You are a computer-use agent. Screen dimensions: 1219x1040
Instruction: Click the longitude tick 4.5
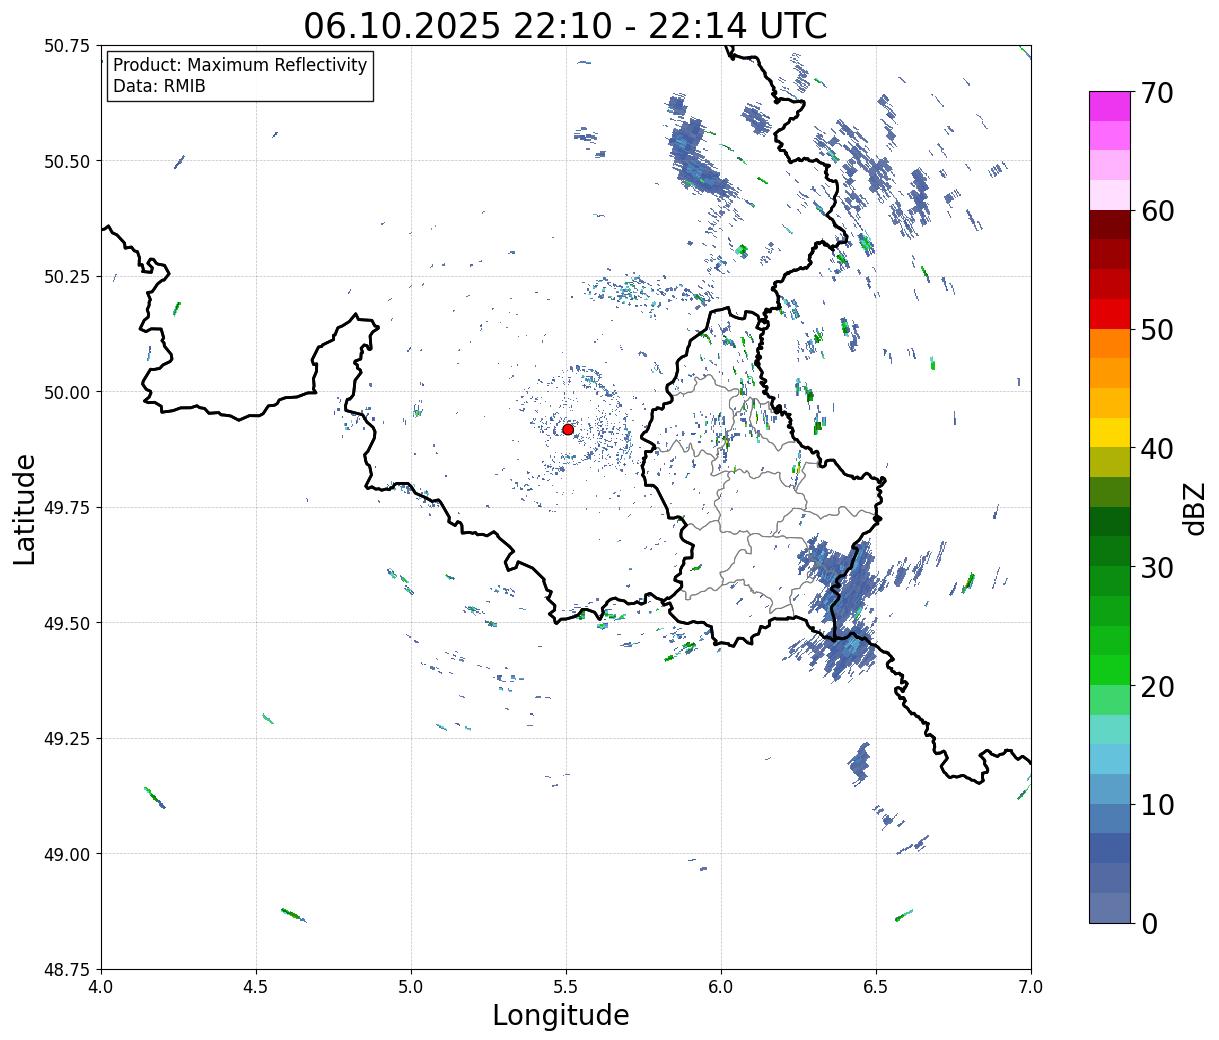(x=256, y=987)
